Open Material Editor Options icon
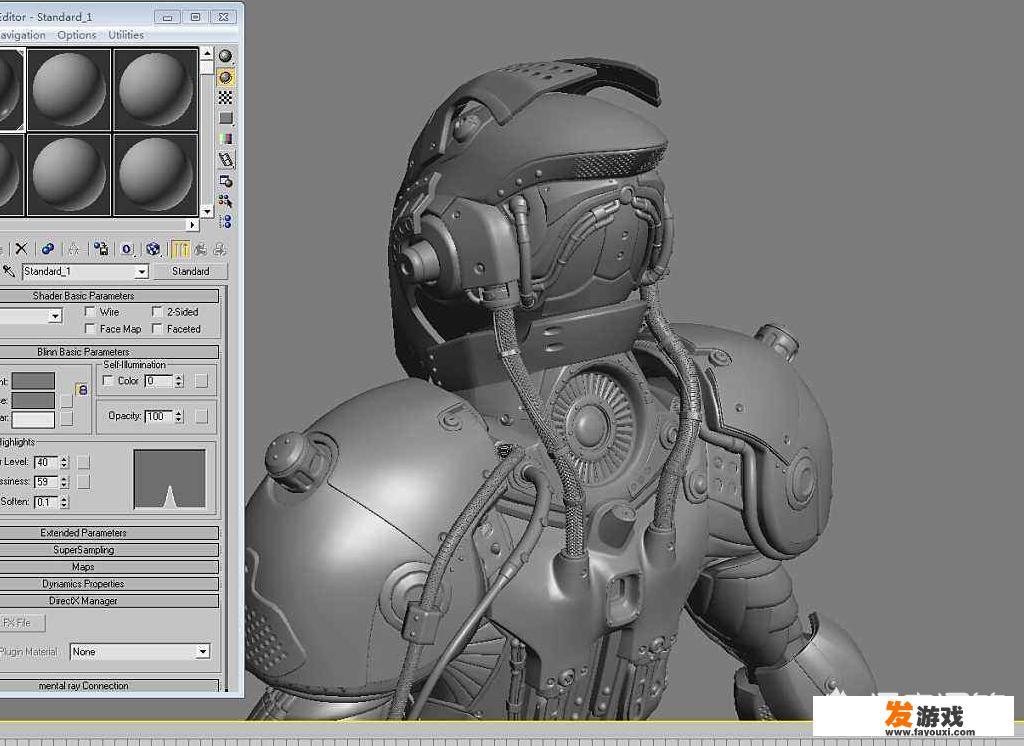 [x=226, y=181]
